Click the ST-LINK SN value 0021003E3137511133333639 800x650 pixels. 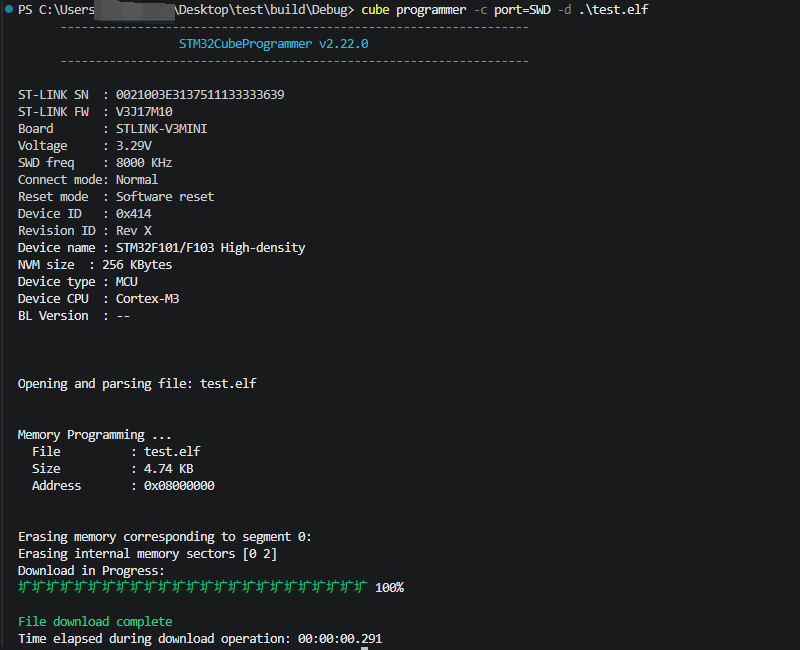point(200,95)
